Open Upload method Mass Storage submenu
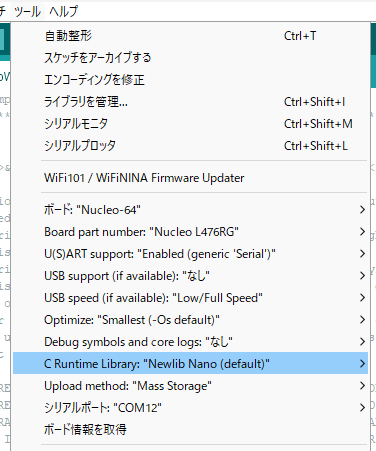The image size is (376, 451). pyautogui.click(x=190, y=386)
